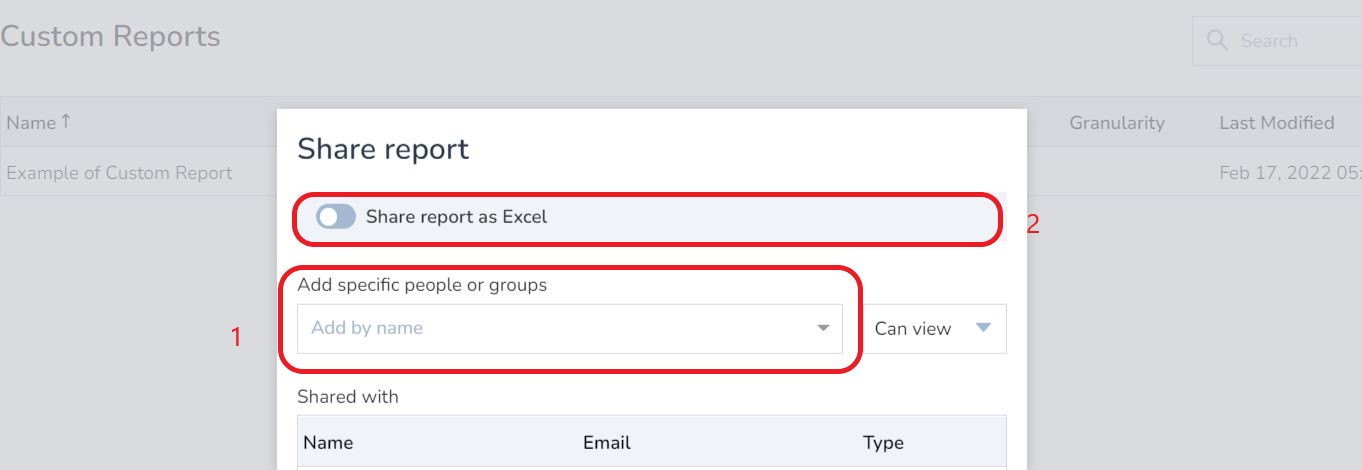Click the Name header in reports table
Image resolution: width=1362 pixels, height=470 pixels.
click(x=31, y=123)
